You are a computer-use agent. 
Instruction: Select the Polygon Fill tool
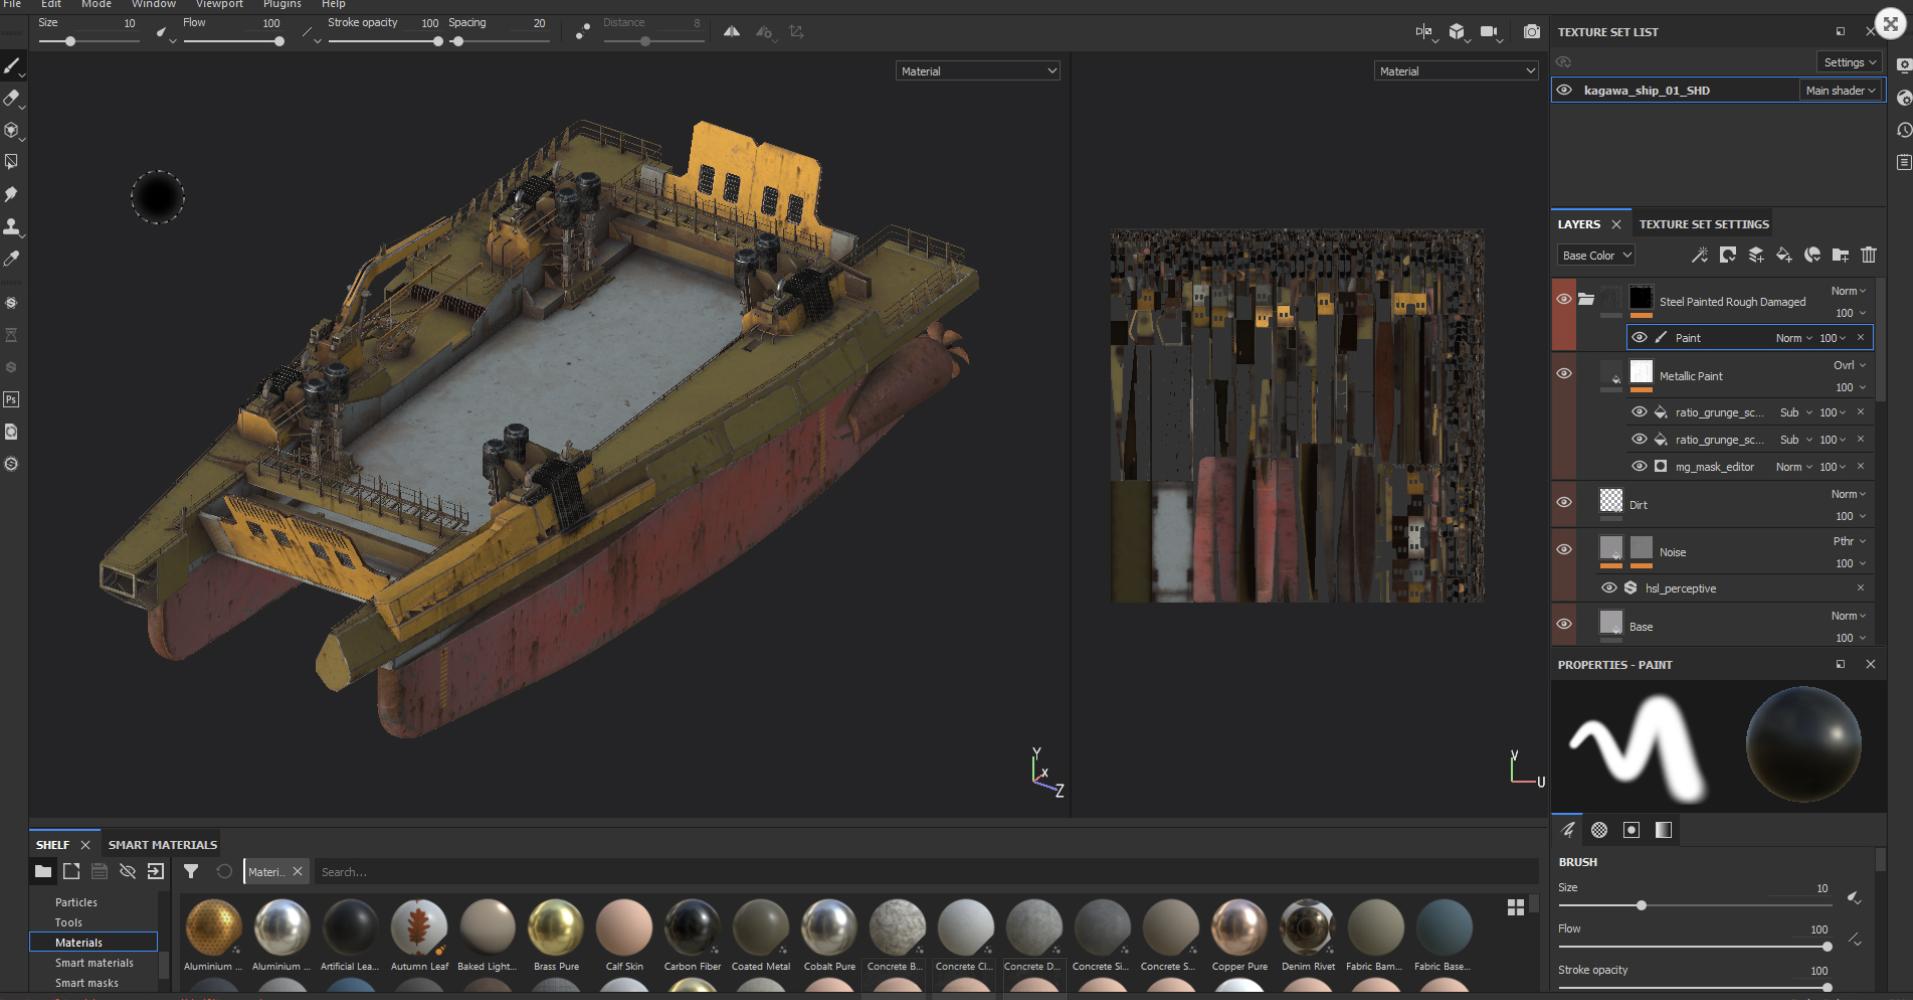pos(12,162)
